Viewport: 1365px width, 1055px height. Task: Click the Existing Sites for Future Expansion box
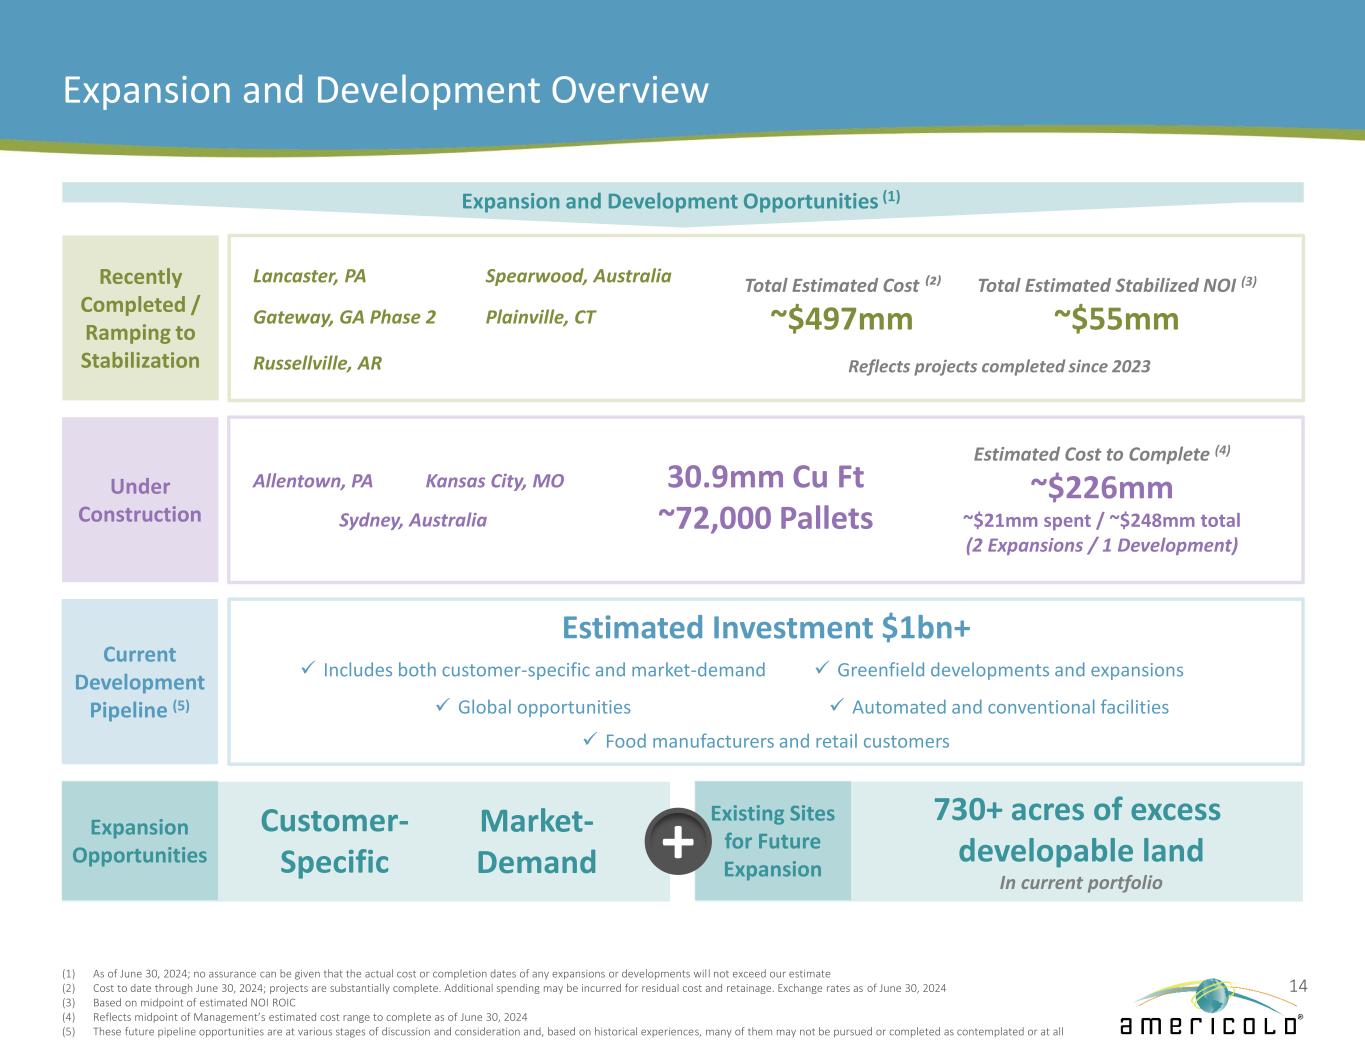[x=772, y=841]
